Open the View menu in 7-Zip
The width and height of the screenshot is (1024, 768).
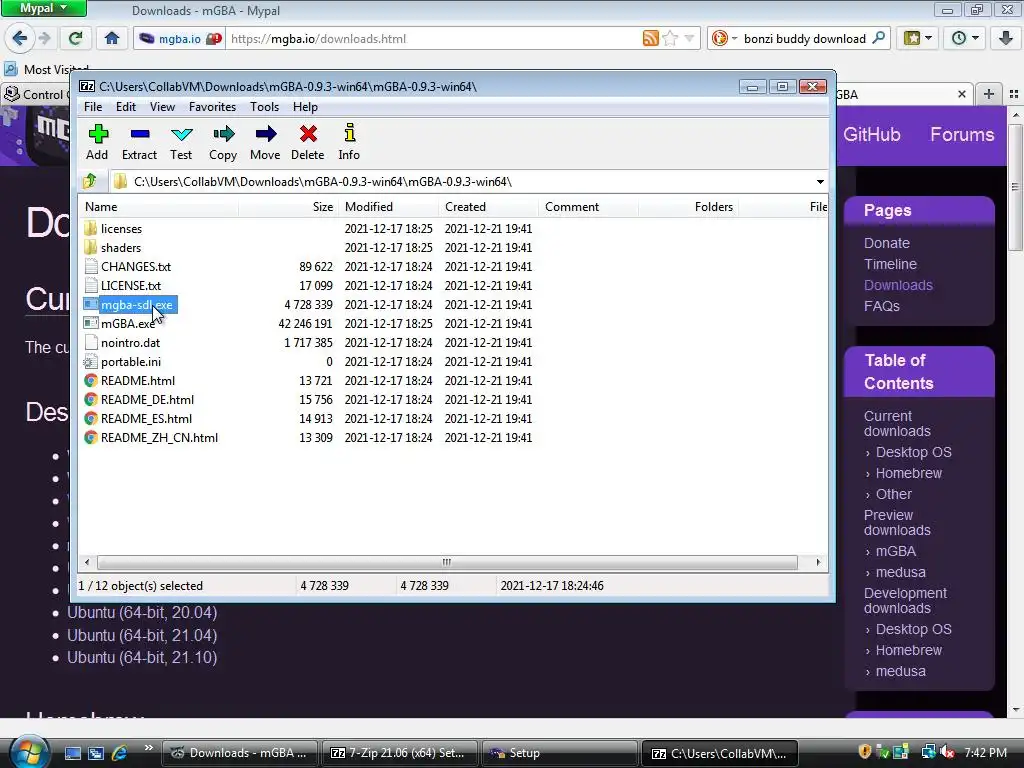click(x=162, y=106)
